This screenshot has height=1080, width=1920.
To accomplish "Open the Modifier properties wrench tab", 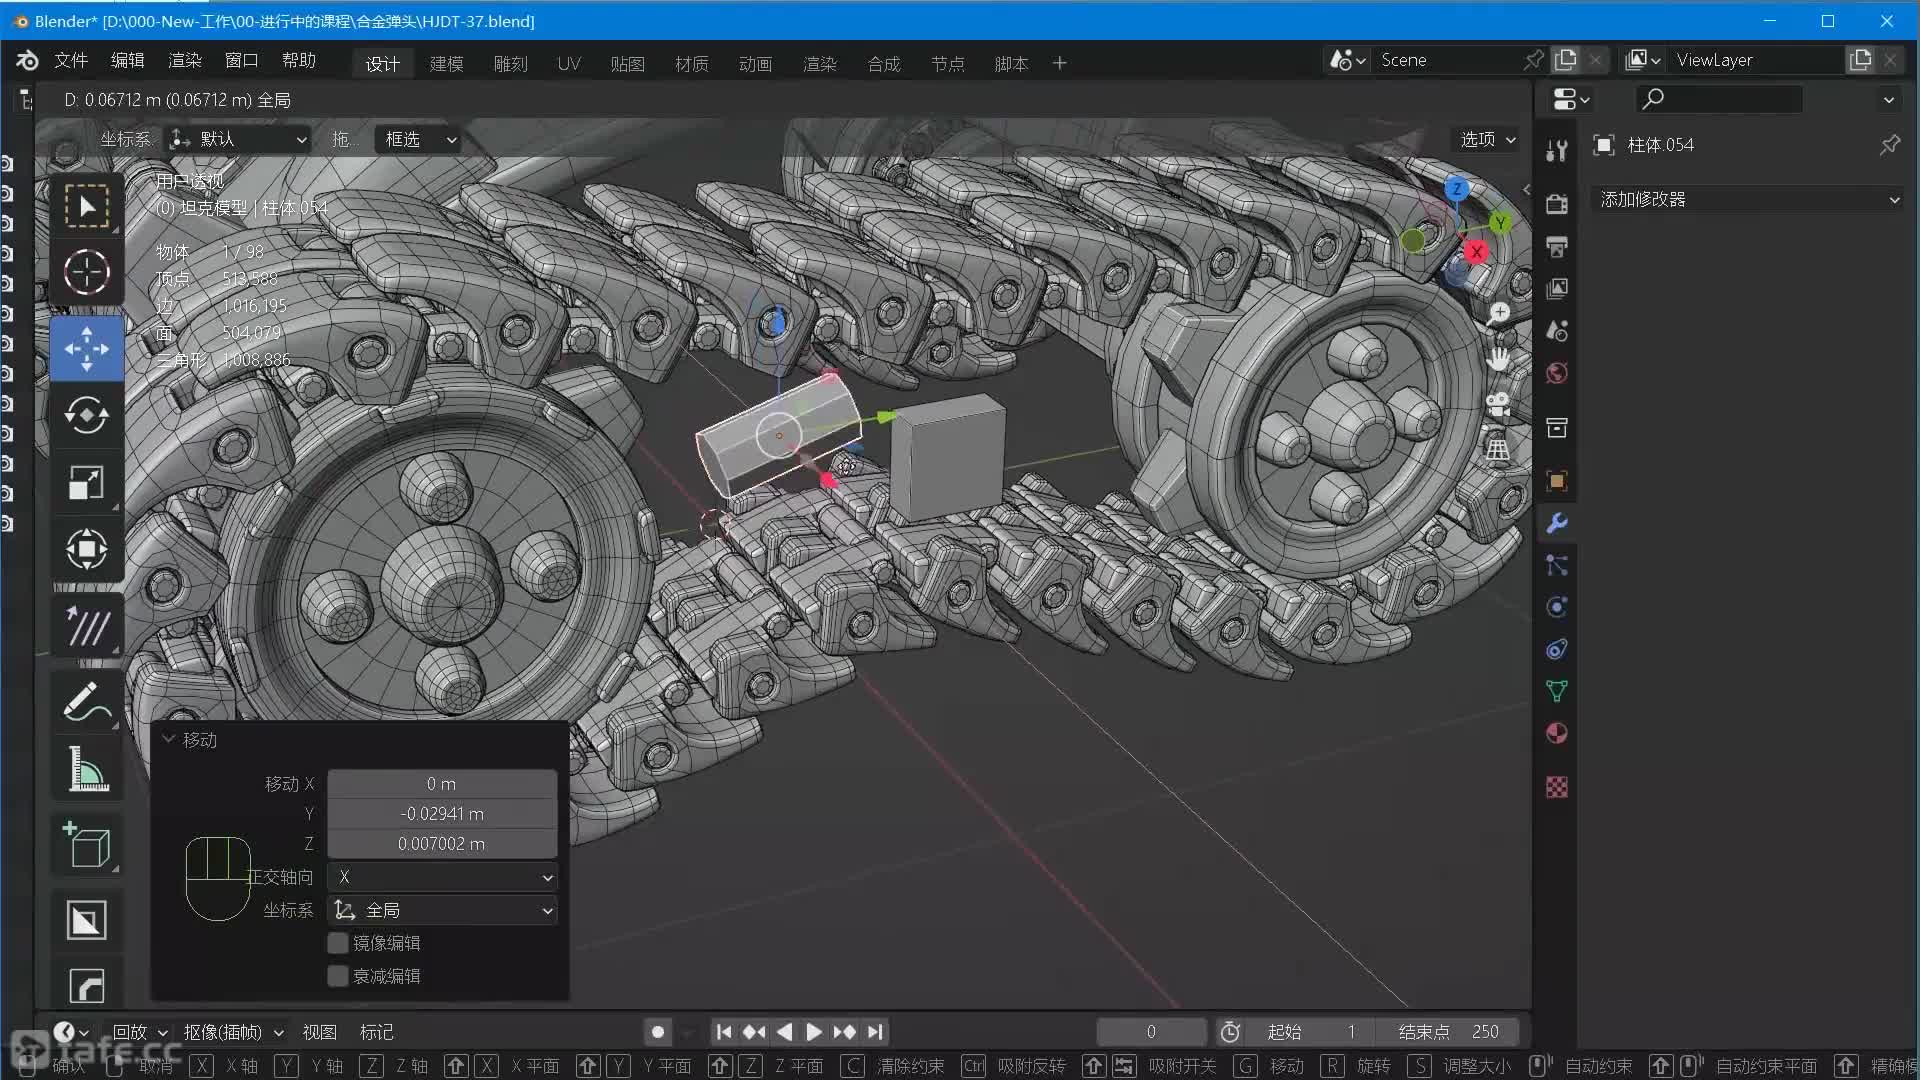I will (x=1557, y=523).
